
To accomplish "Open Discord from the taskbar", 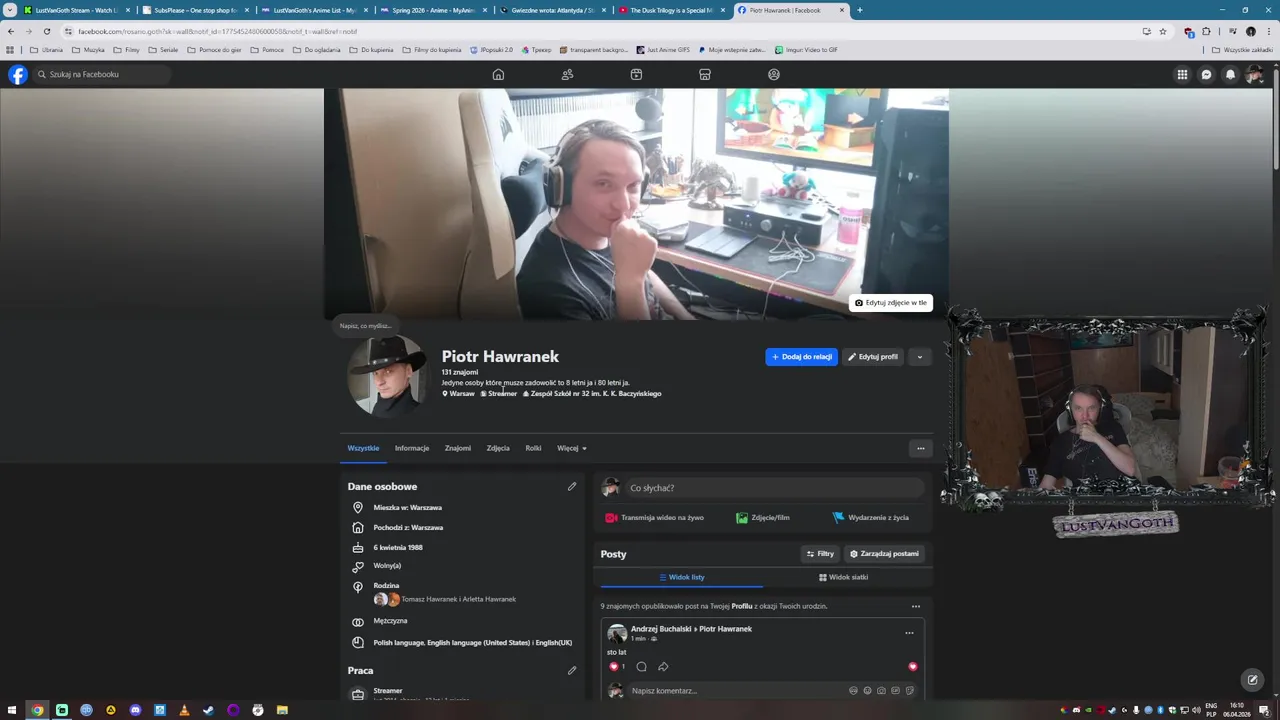I will [x=135, y=710].
